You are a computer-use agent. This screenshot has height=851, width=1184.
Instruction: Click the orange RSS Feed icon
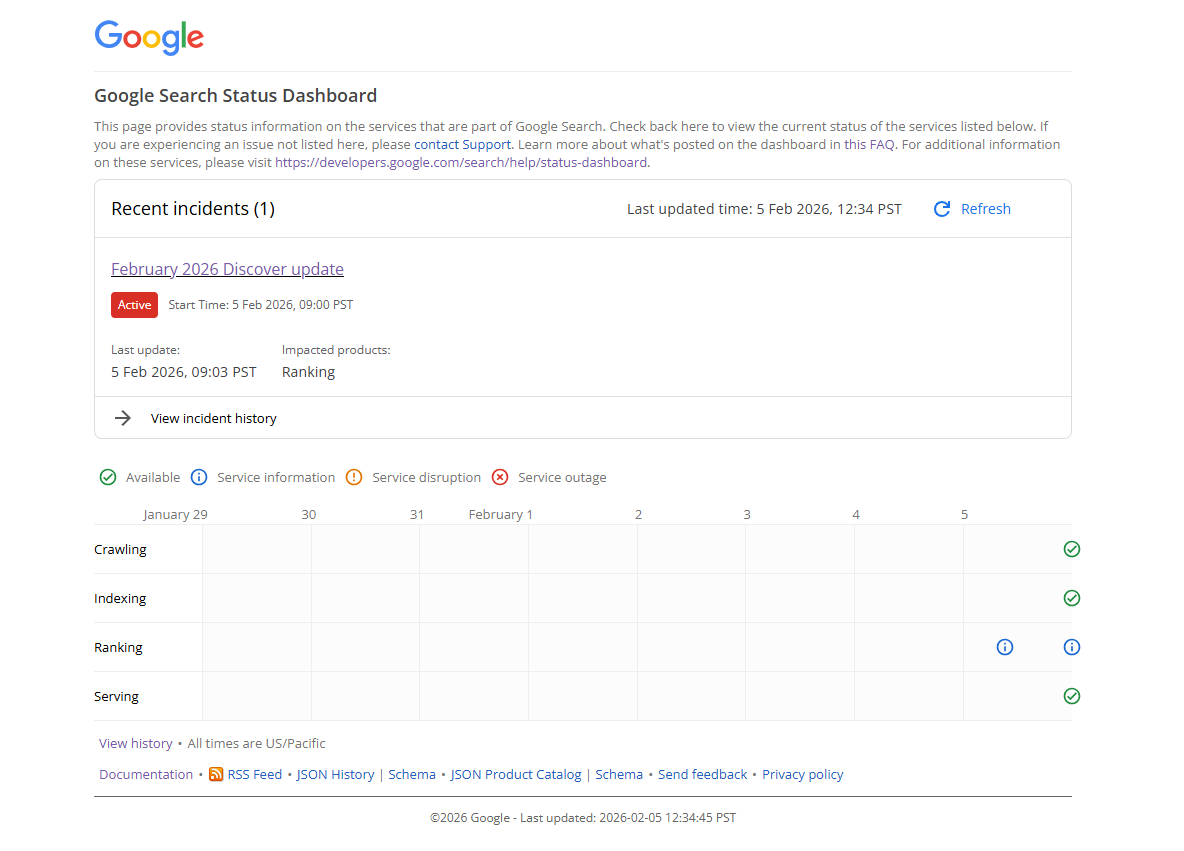click(216, 774)
